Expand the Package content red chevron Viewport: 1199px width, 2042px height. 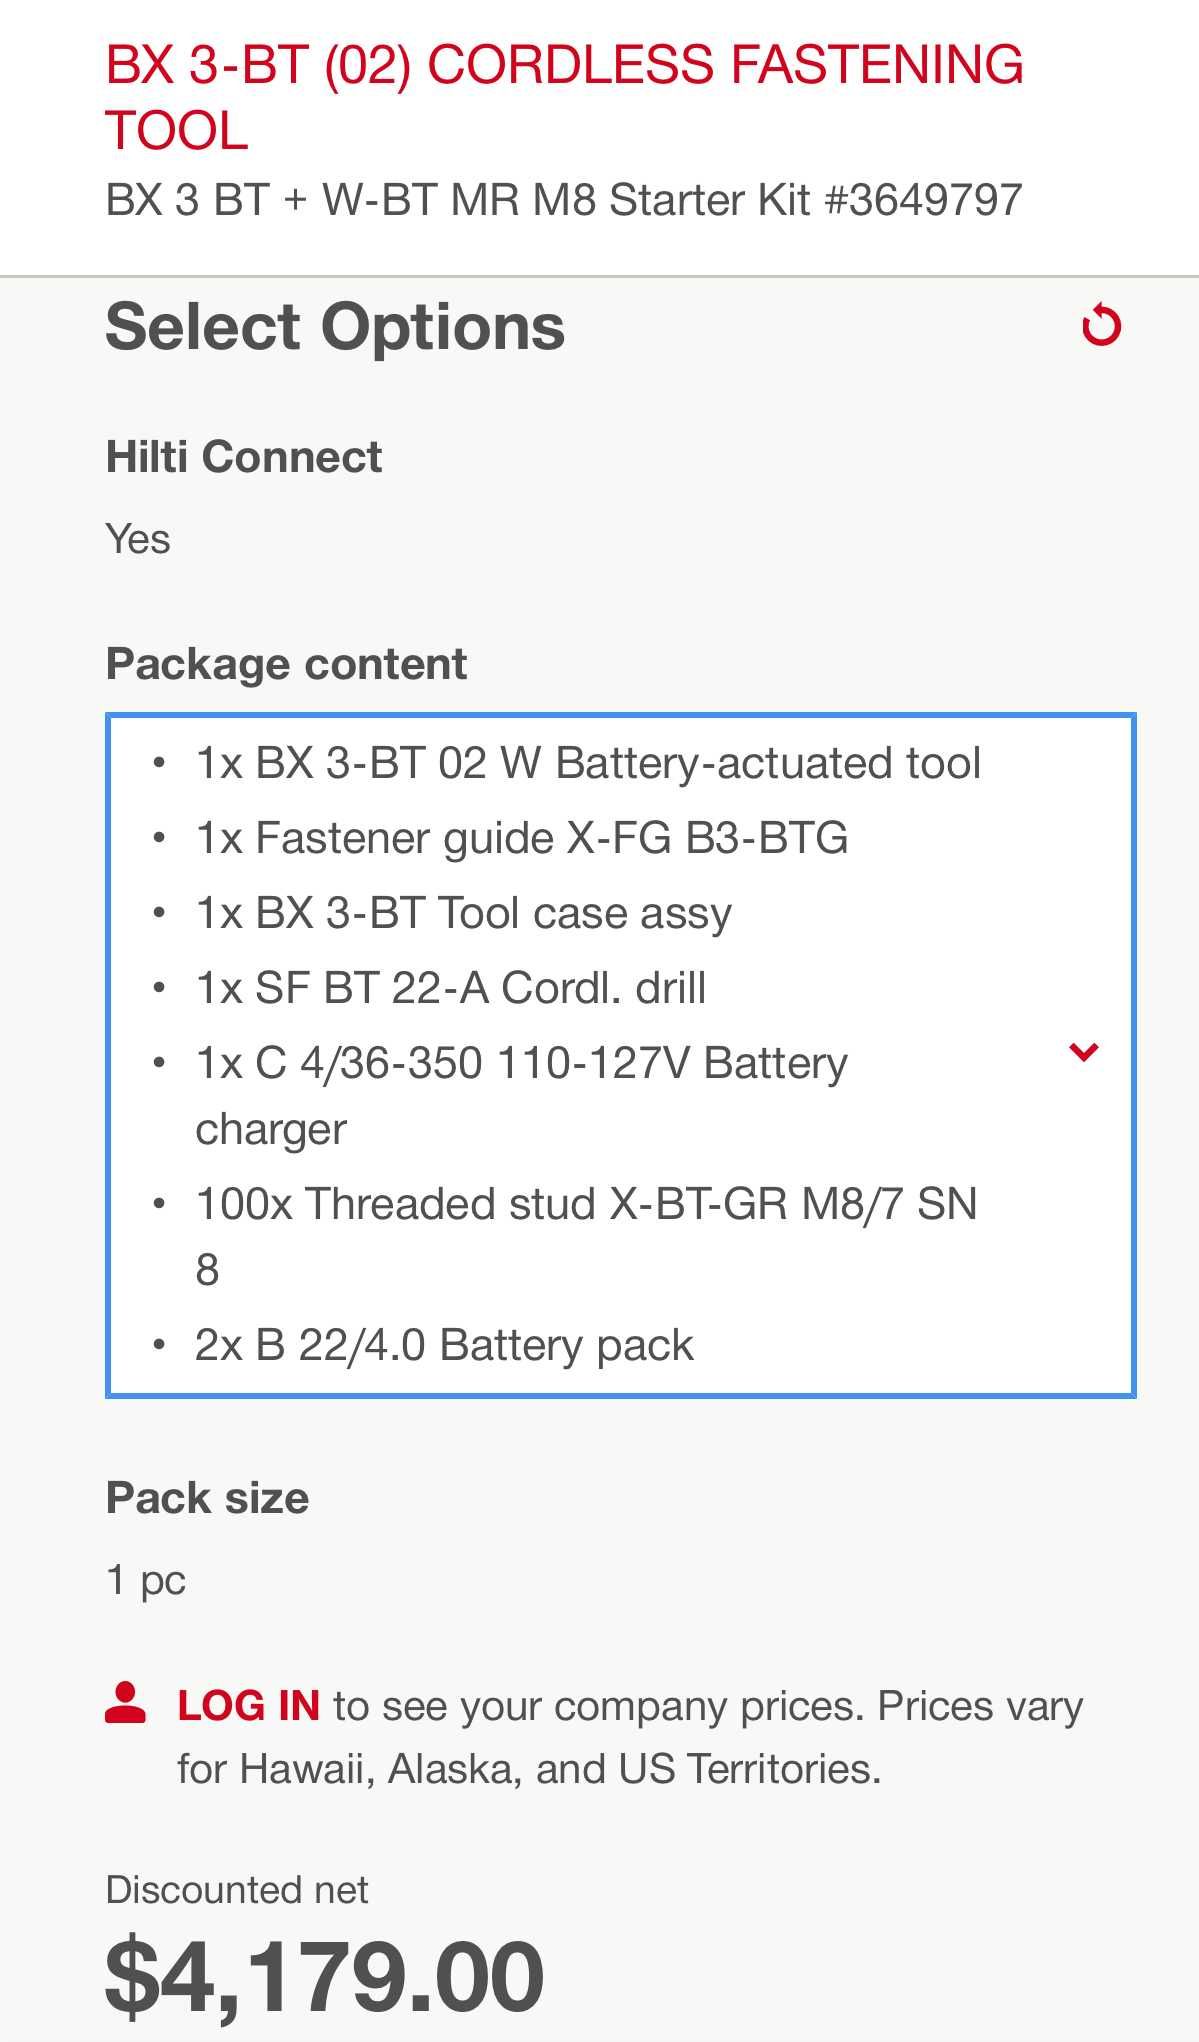(x=1084, y=1052)
